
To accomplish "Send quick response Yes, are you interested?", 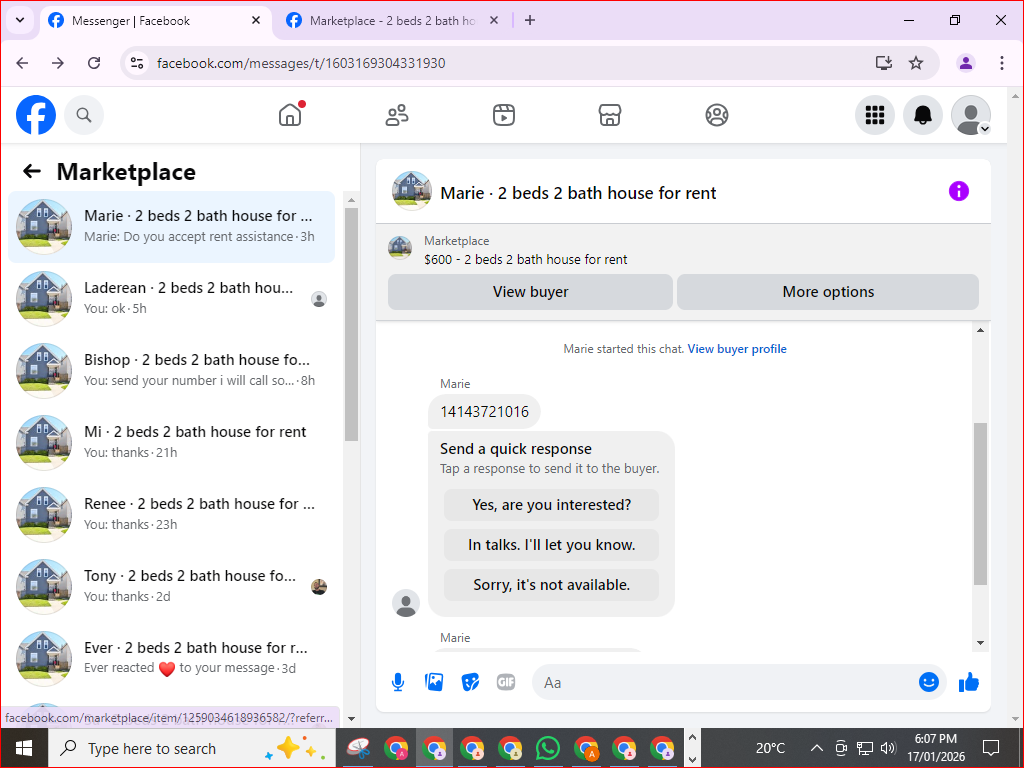I will 551,505.
